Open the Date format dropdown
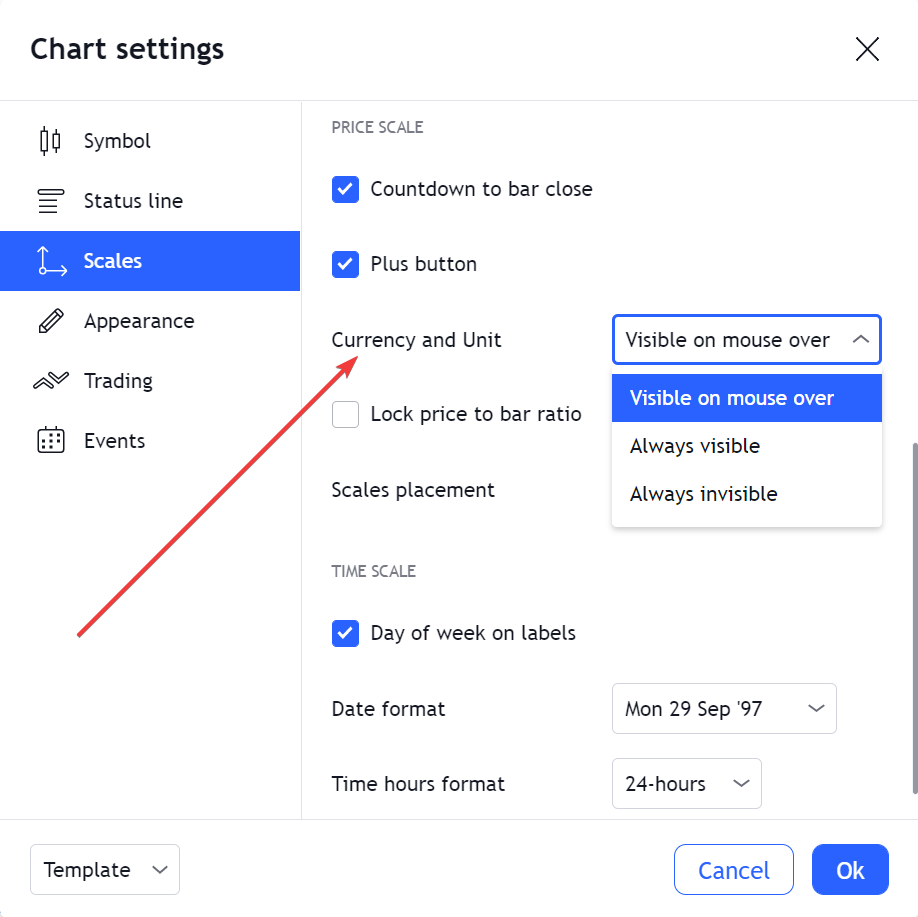The width and height of the screenshot is (918, 917). pyautogui.click(x=724, y=708)
